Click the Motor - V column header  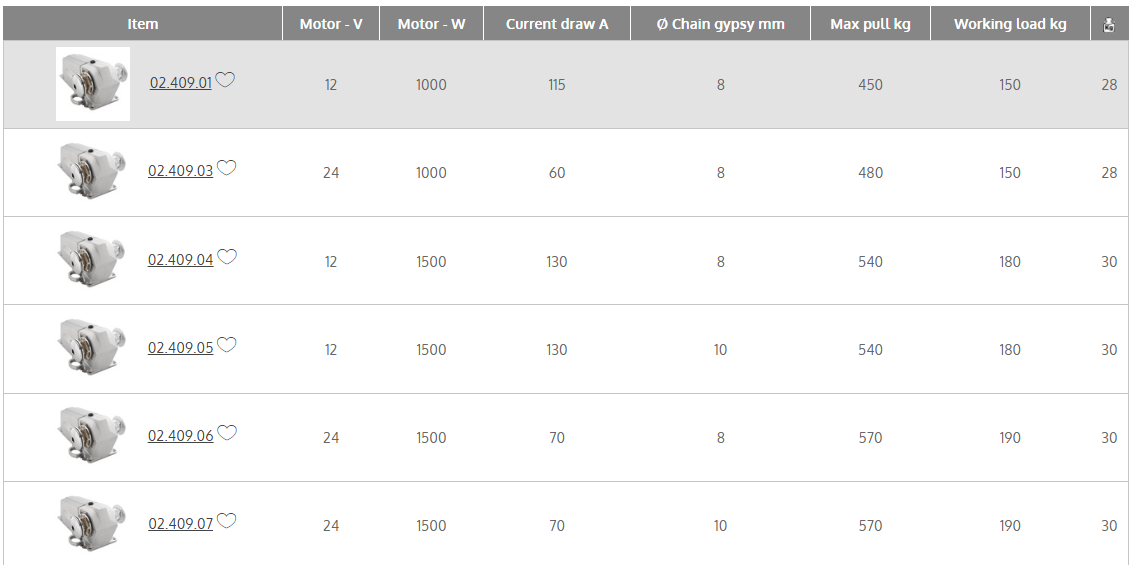[331, 24]
